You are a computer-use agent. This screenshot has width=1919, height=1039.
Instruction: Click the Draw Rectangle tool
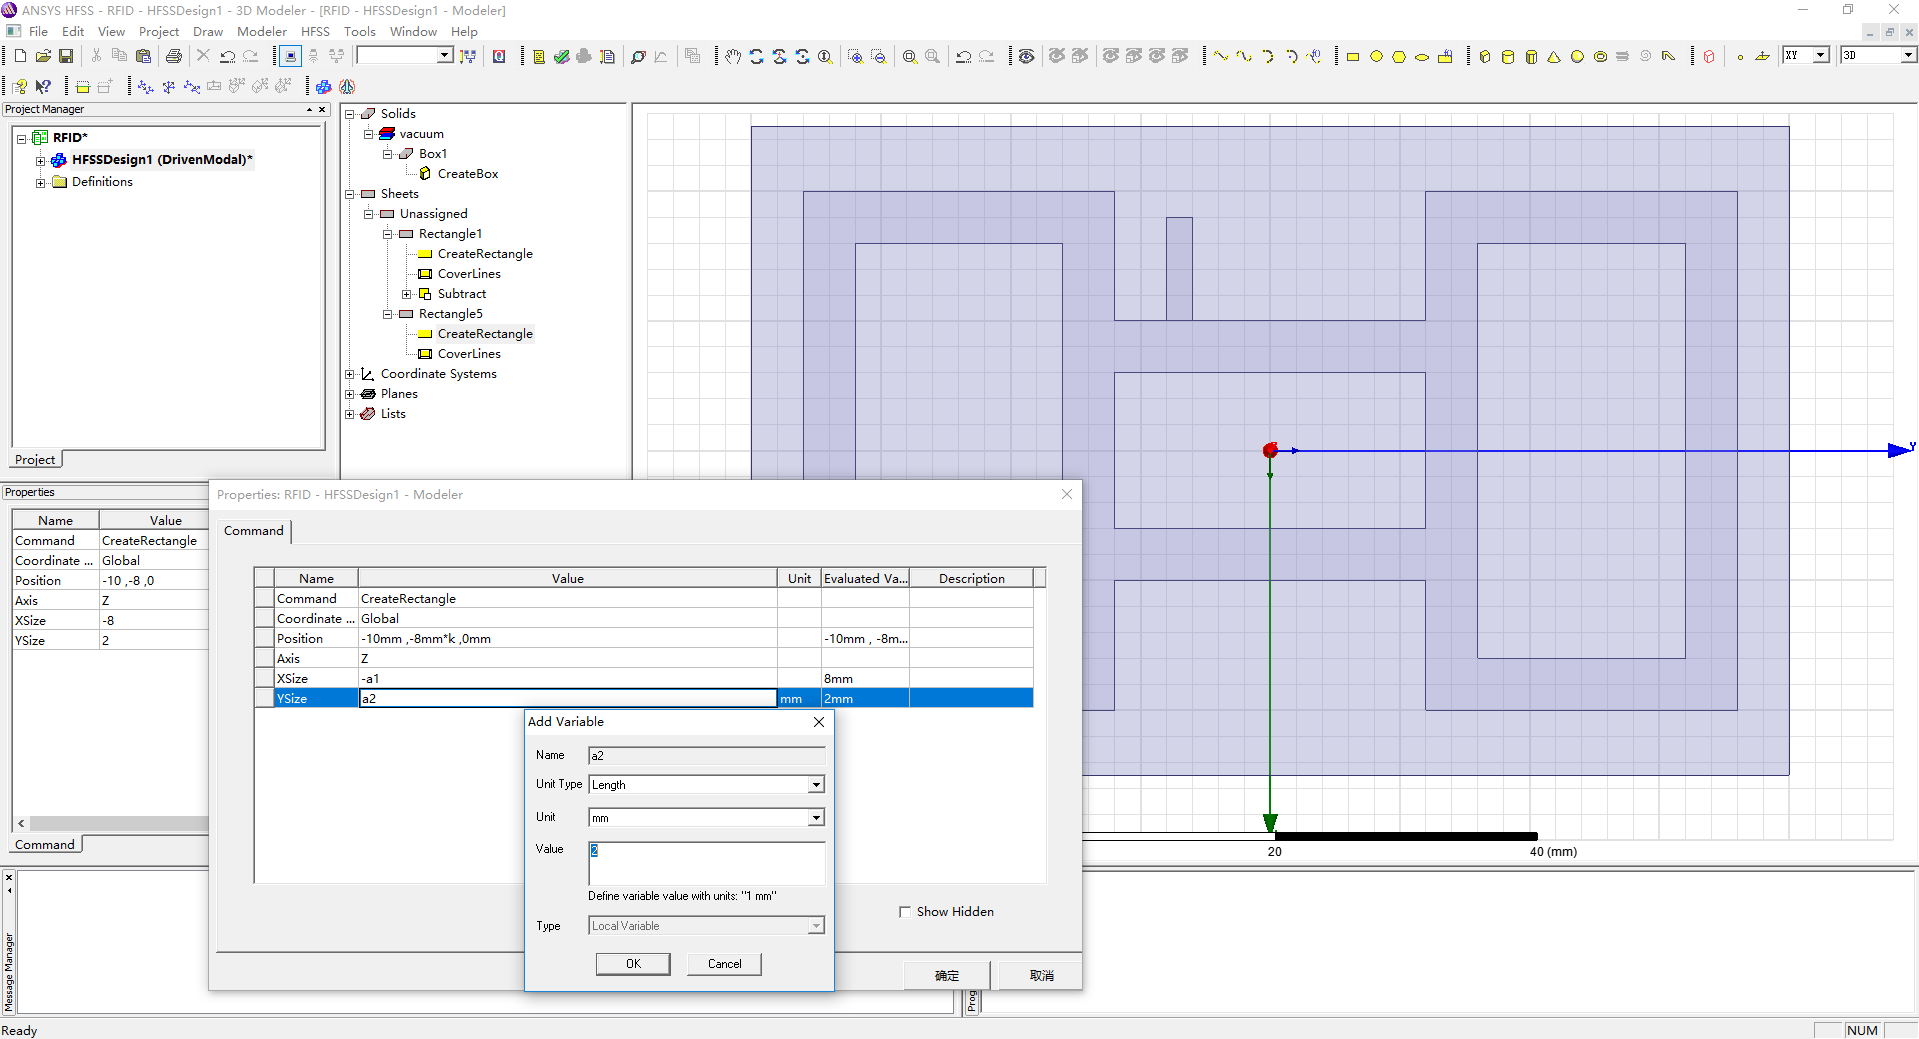[1352, 57]
